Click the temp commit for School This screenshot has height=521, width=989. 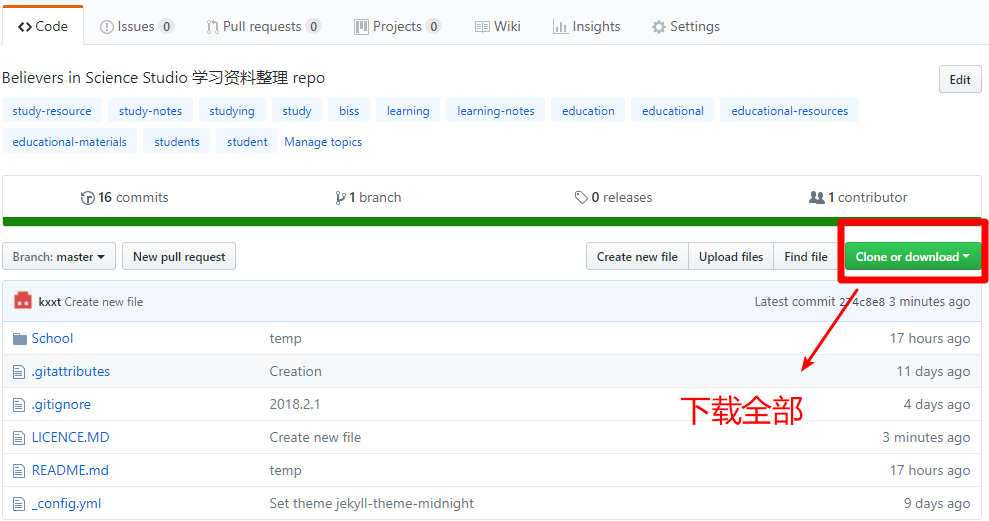click(x=285, y=339)
